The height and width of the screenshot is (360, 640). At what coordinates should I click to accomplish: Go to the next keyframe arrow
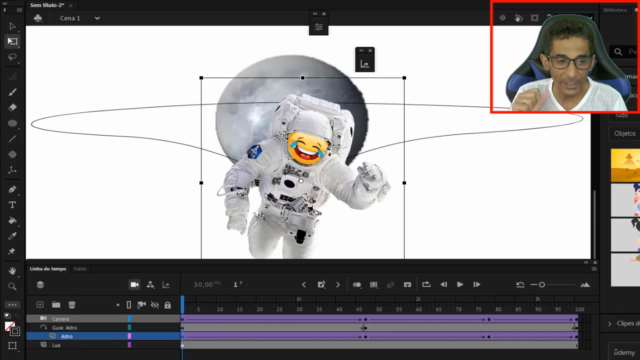click(x=338, y=285)
